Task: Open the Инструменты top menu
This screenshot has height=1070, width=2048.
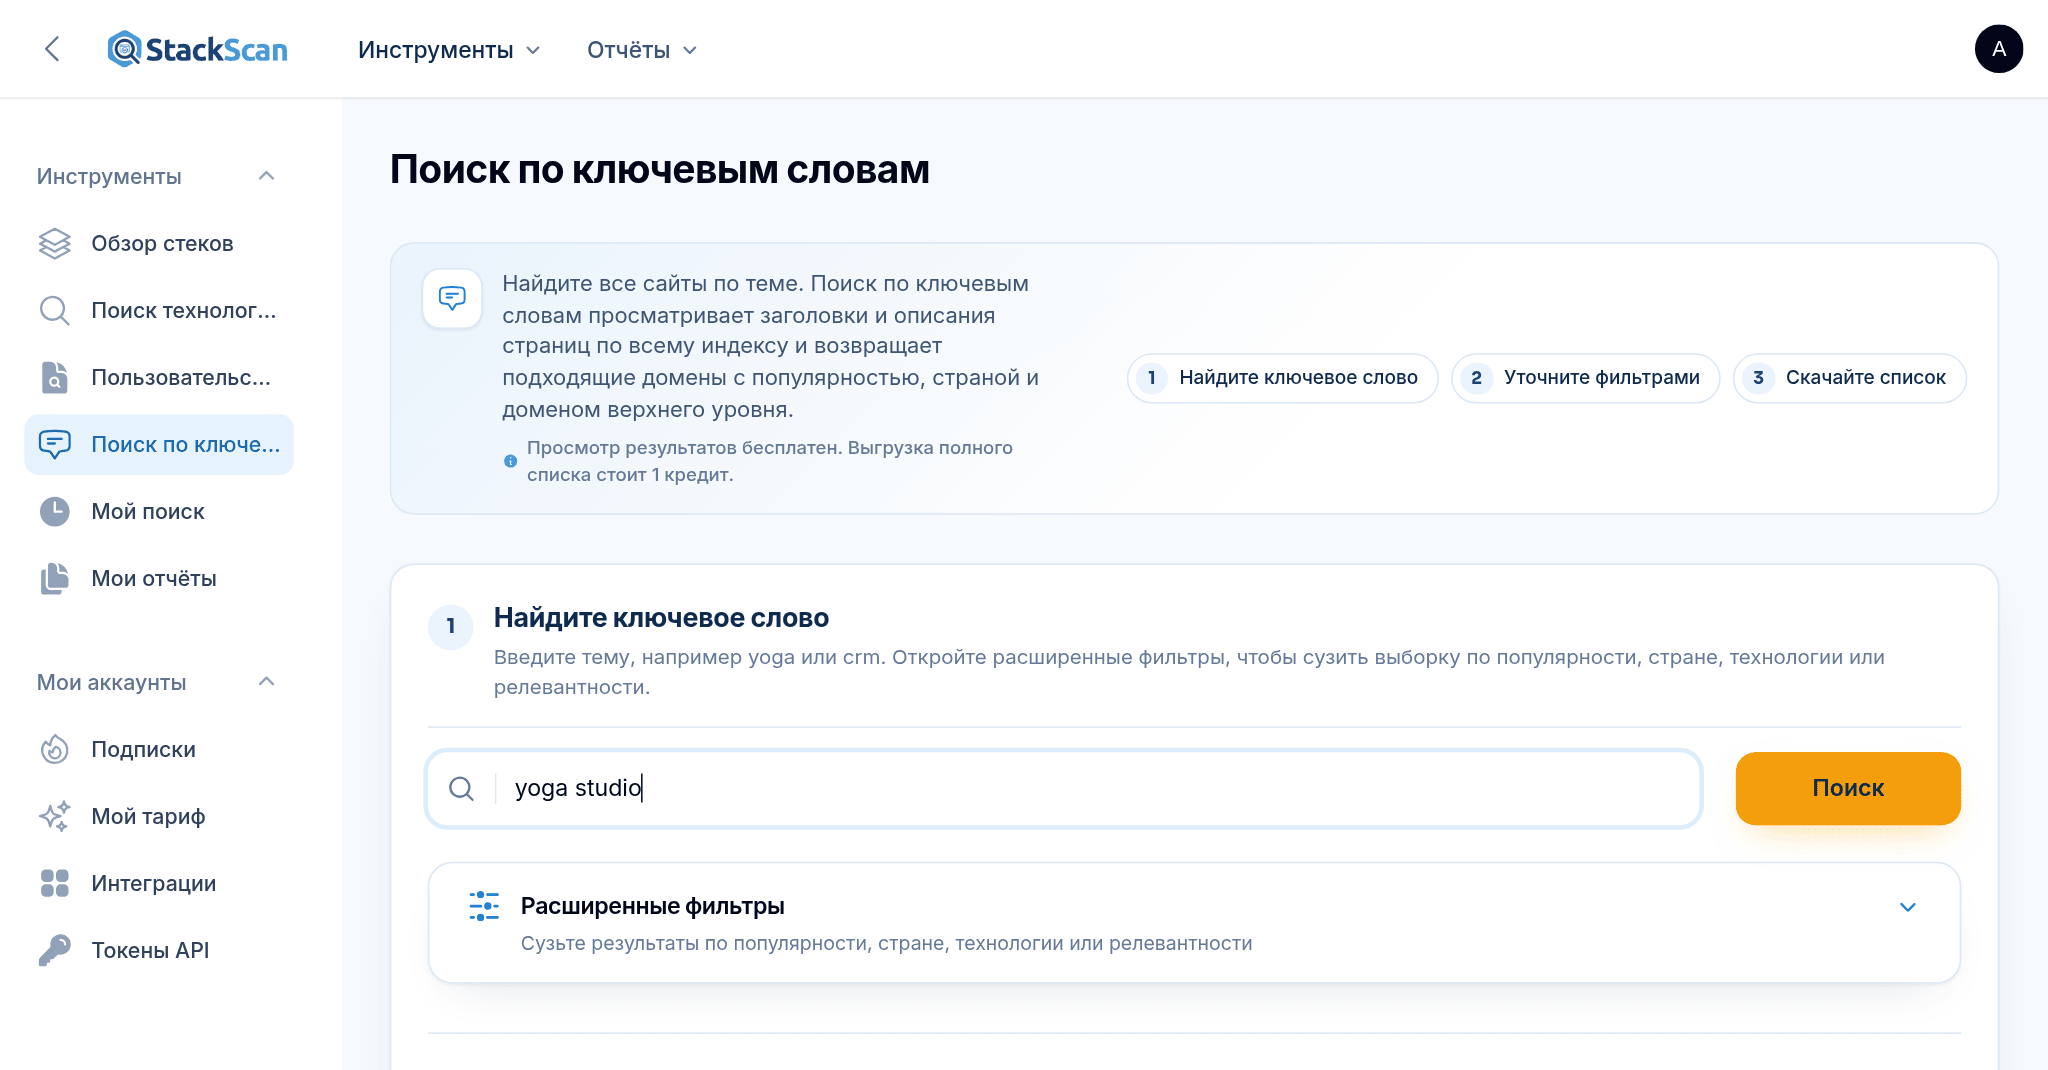Action: tap(449, 50)
